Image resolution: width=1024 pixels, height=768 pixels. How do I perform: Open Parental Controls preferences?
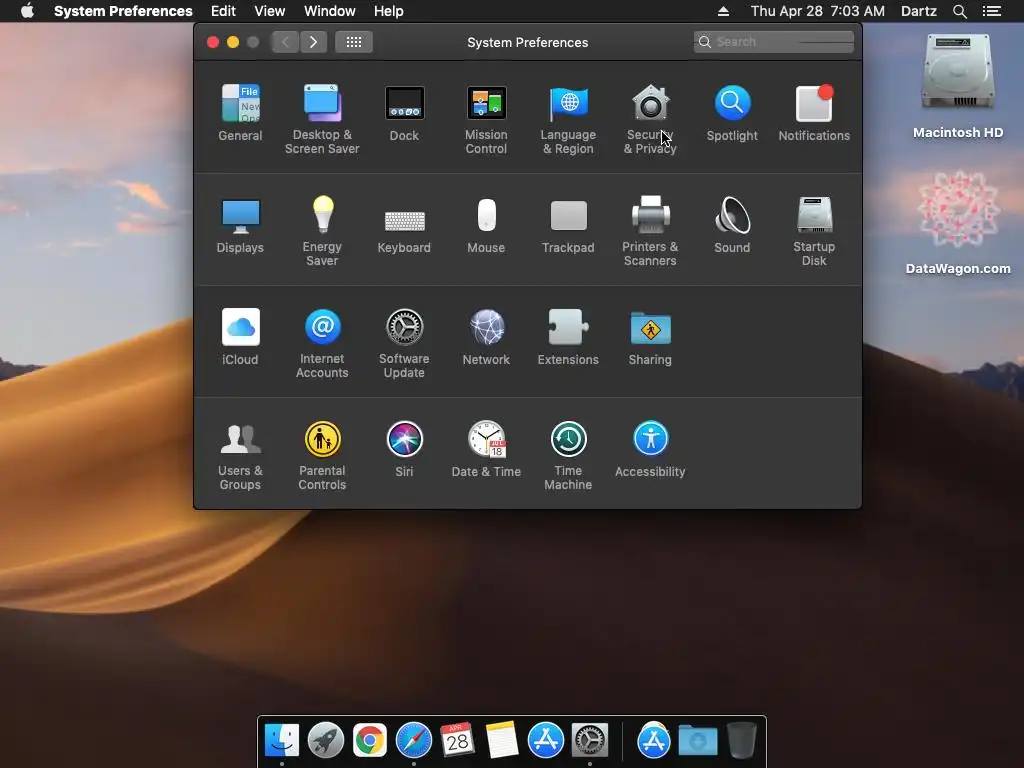[322, 455]
